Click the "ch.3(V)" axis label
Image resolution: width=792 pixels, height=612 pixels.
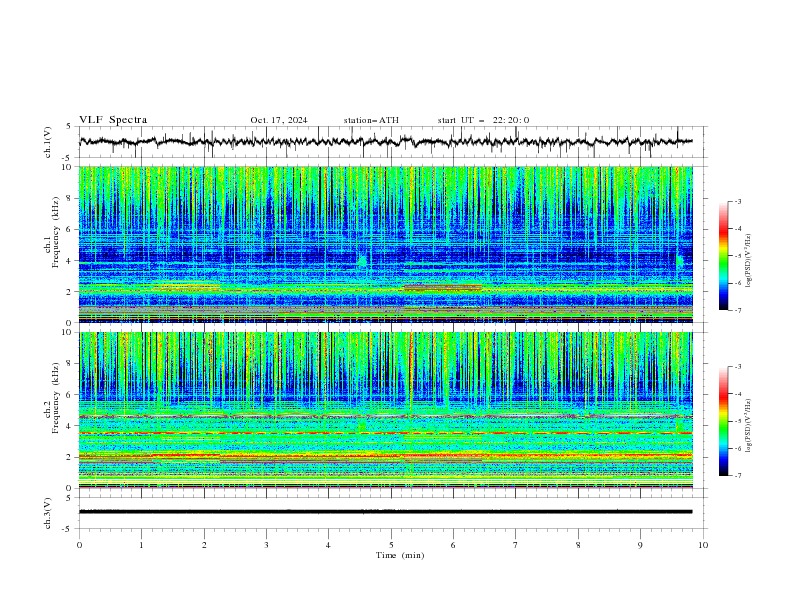pos(48,513)
